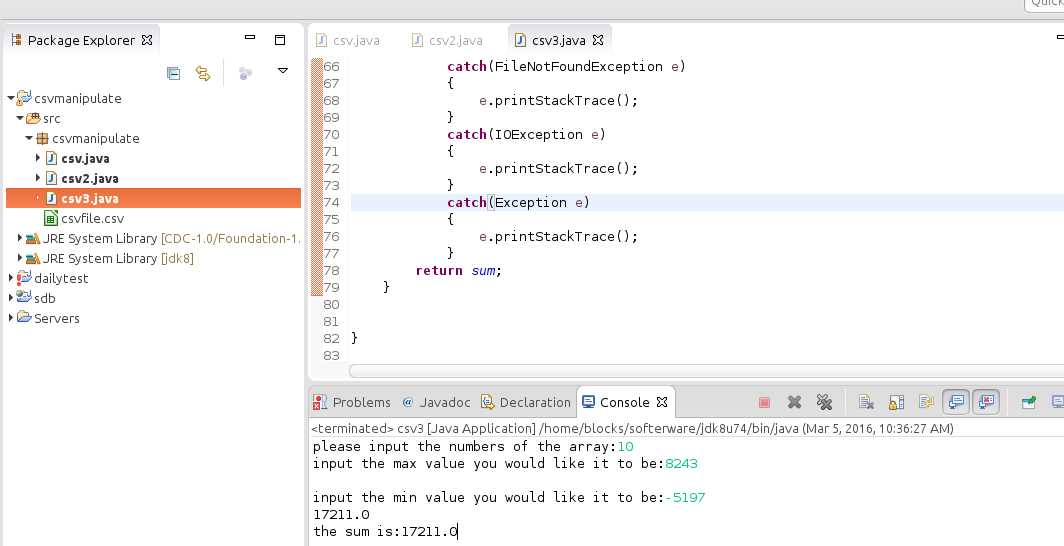Click the 'return sum;' statement

click(459, 271)
